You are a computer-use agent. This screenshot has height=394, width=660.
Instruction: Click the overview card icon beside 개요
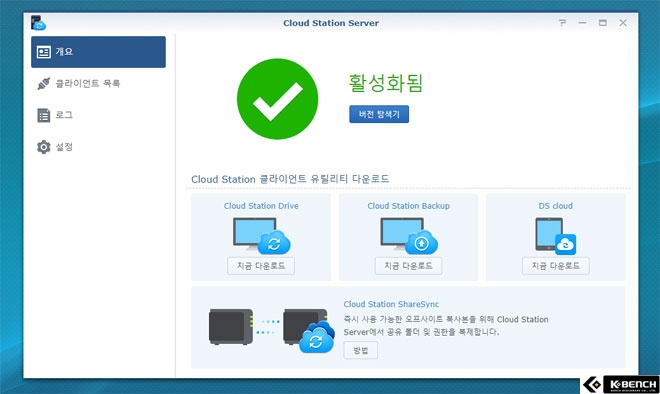[44, 52]
